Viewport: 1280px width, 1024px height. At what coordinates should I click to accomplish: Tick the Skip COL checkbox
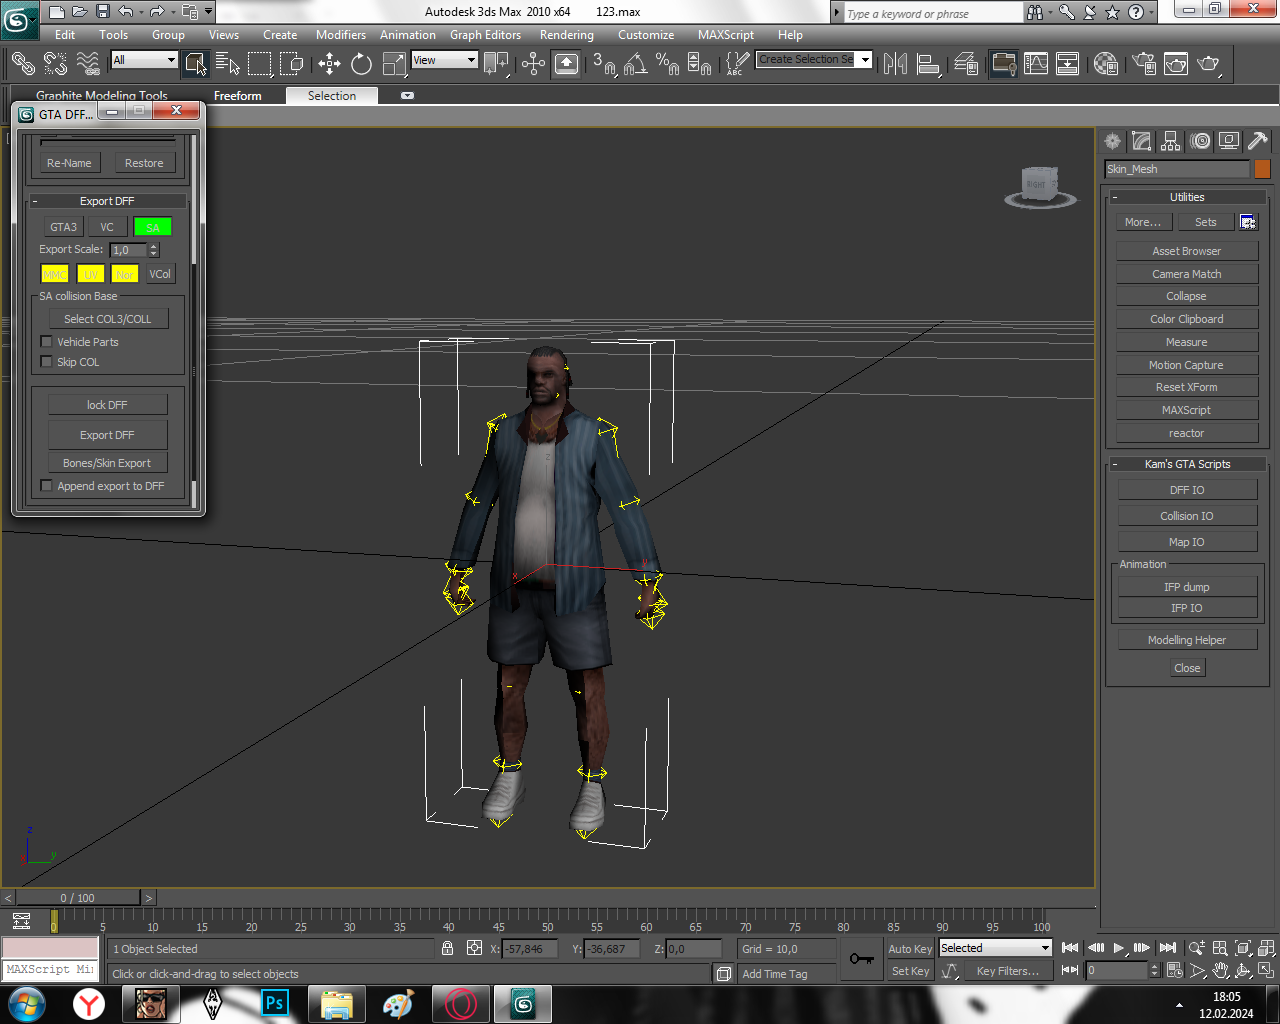tap(46, 362)
